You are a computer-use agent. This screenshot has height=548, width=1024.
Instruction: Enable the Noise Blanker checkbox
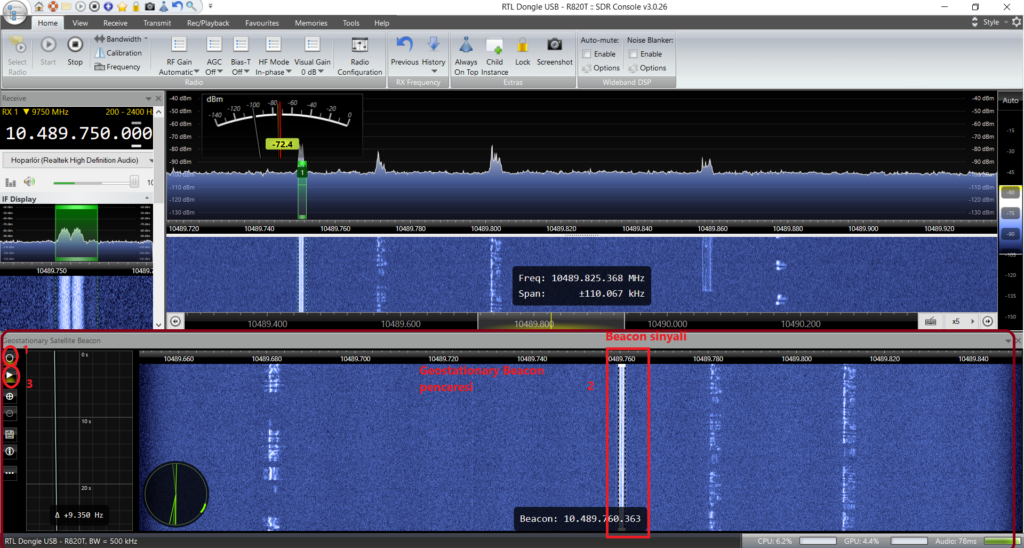(632, 54)
